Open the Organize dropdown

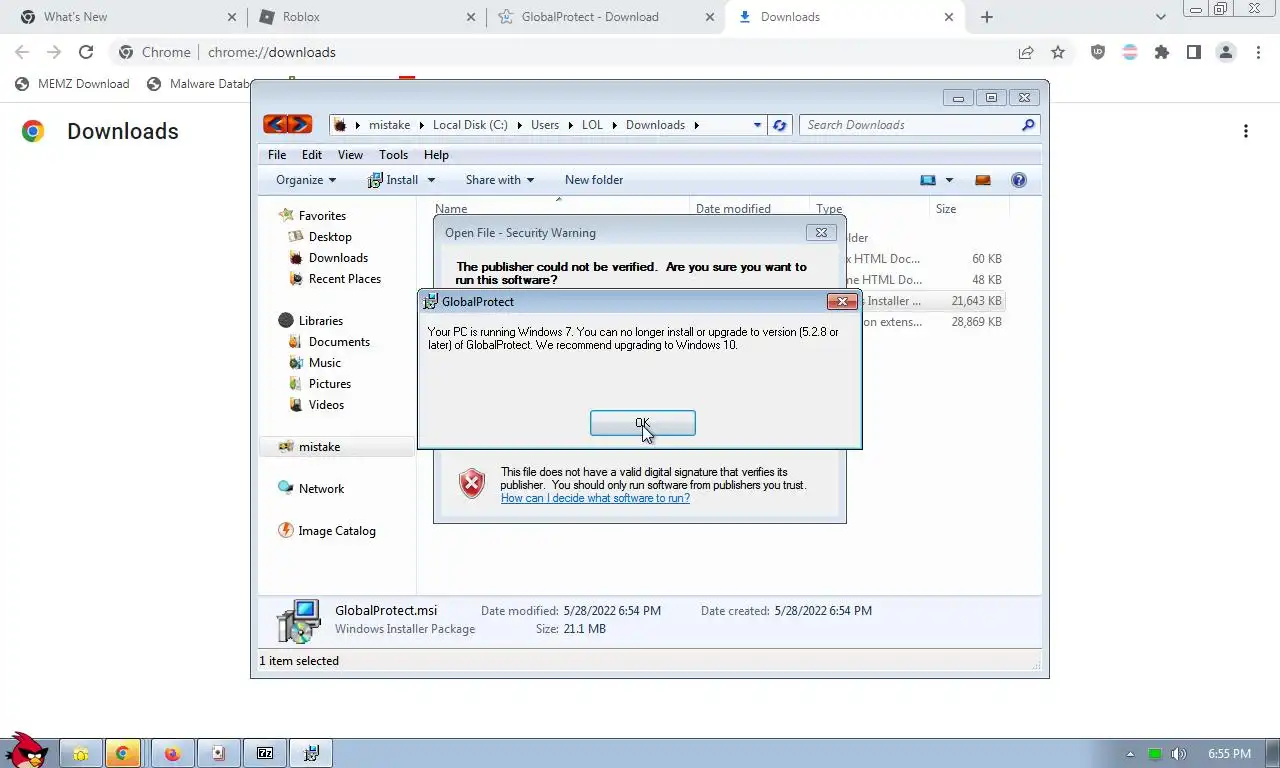point(306,180)
